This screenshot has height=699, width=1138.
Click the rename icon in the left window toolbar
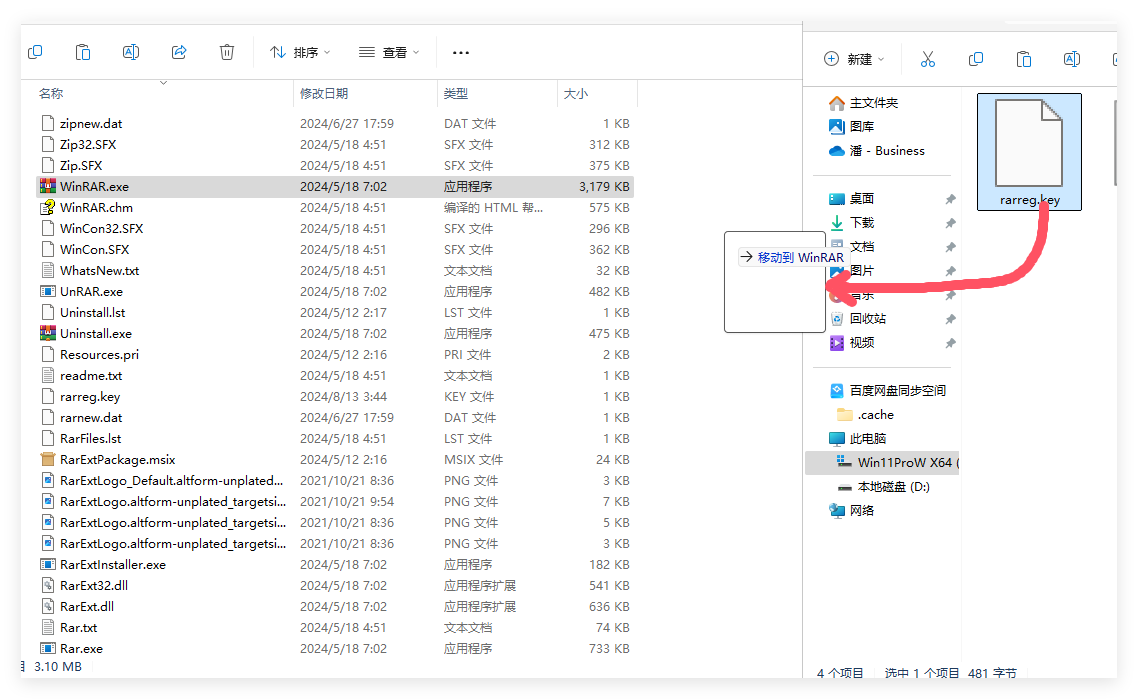tap(131, 52)
